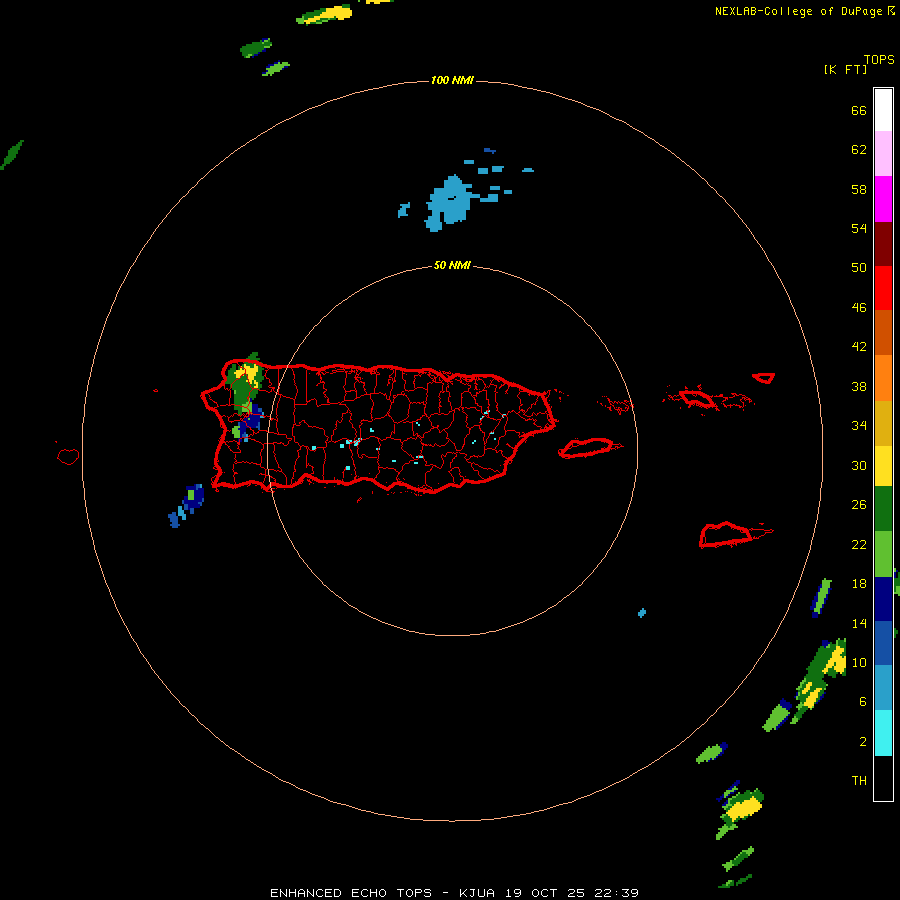
Task: Click the Vieques island outline
Action: (589, 448)
